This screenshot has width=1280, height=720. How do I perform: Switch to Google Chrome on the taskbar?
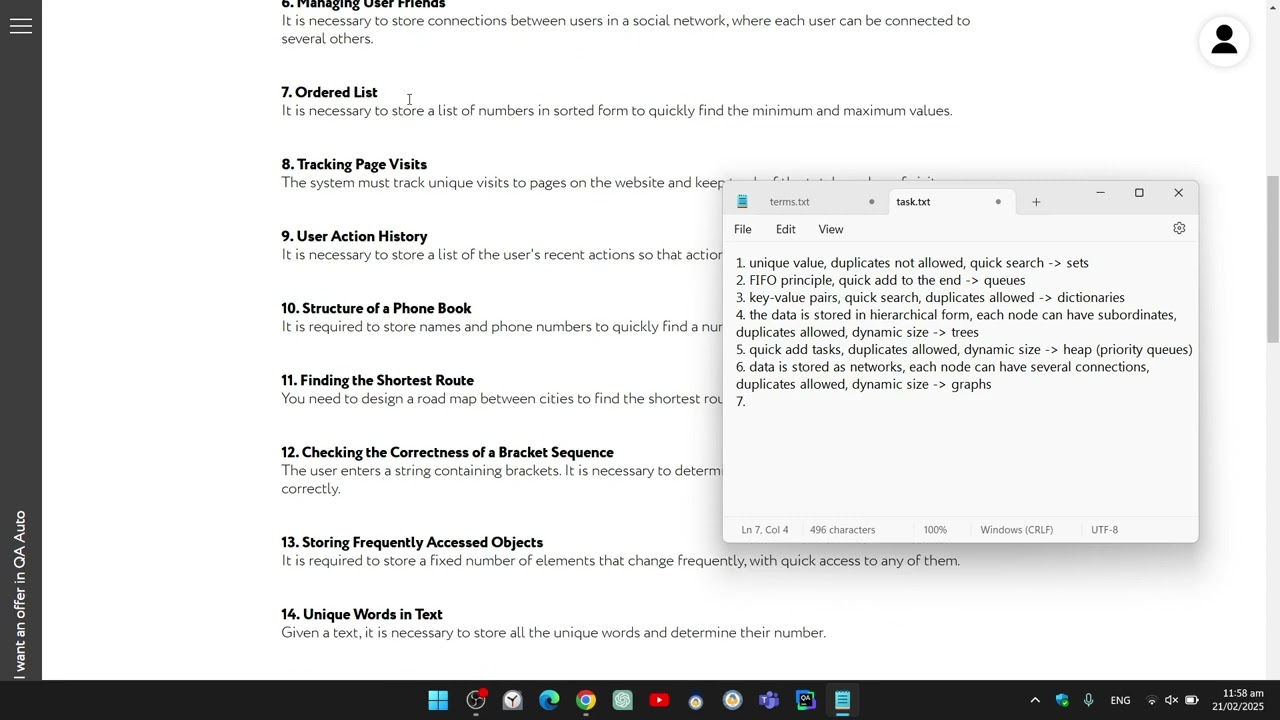tap(586, 700)
